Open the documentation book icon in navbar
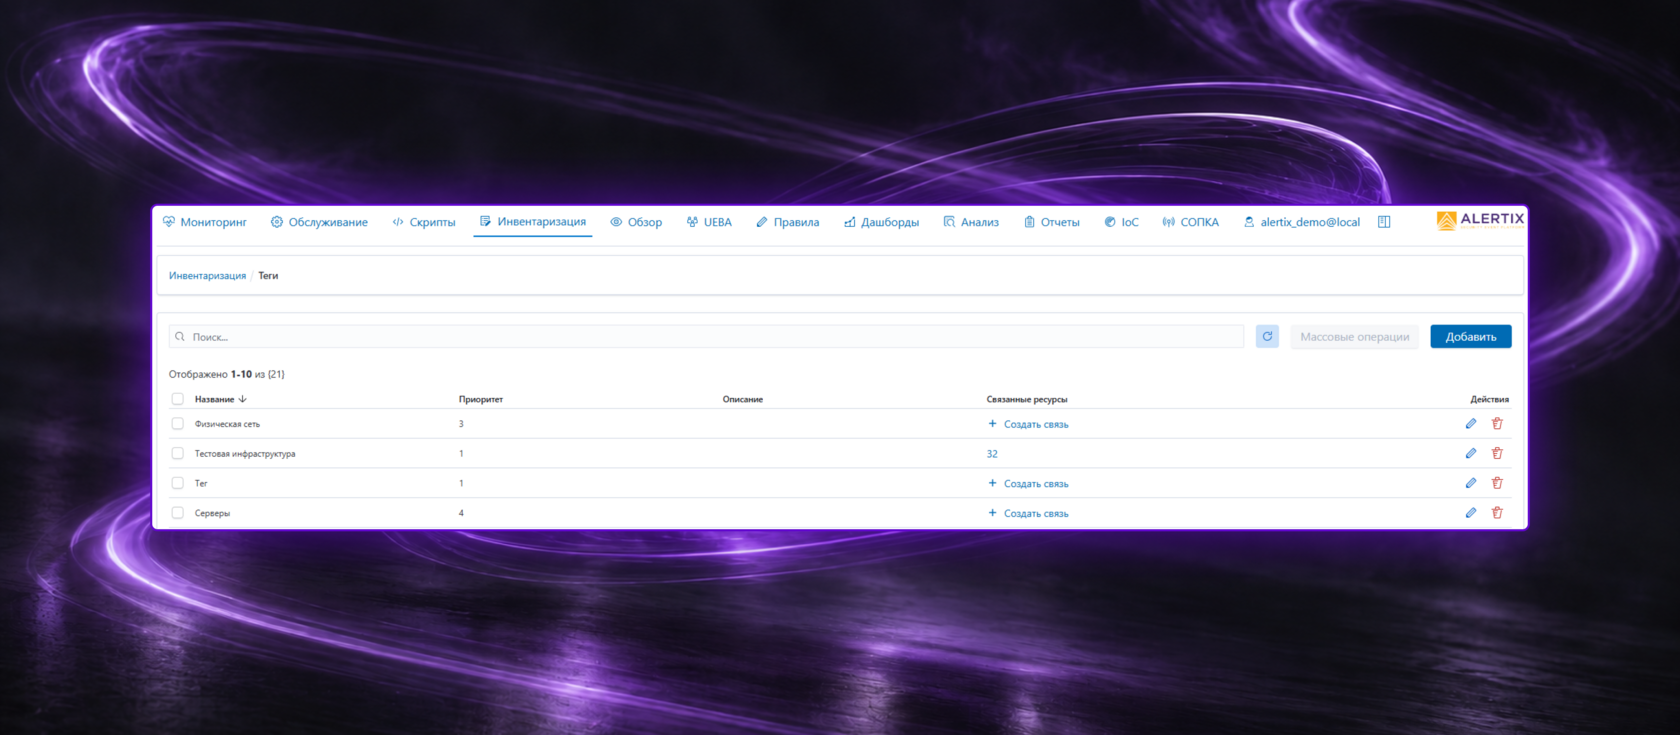Screen dimensions: 1680x735 coord(1384,222)
